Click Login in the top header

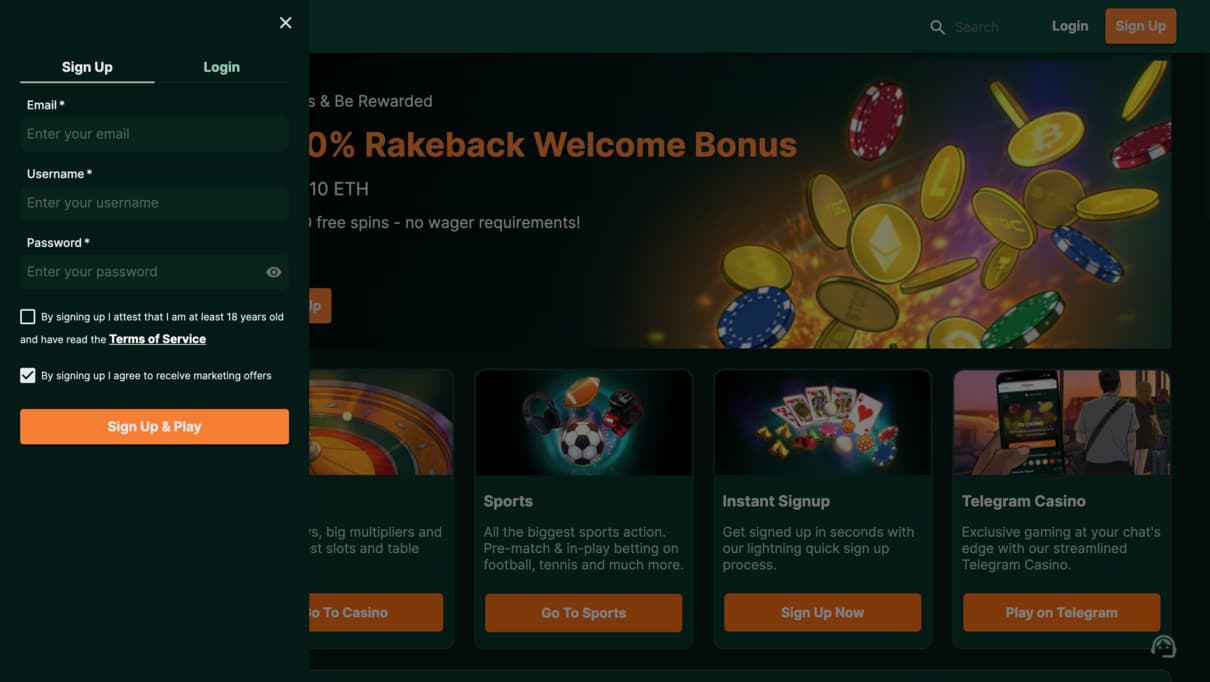[1069, 26]
